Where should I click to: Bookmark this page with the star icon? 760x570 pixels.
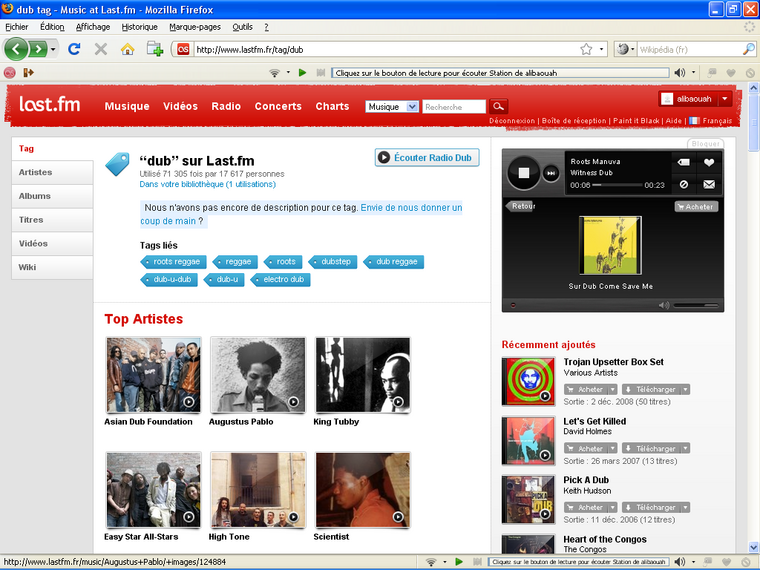coord(586,49)
